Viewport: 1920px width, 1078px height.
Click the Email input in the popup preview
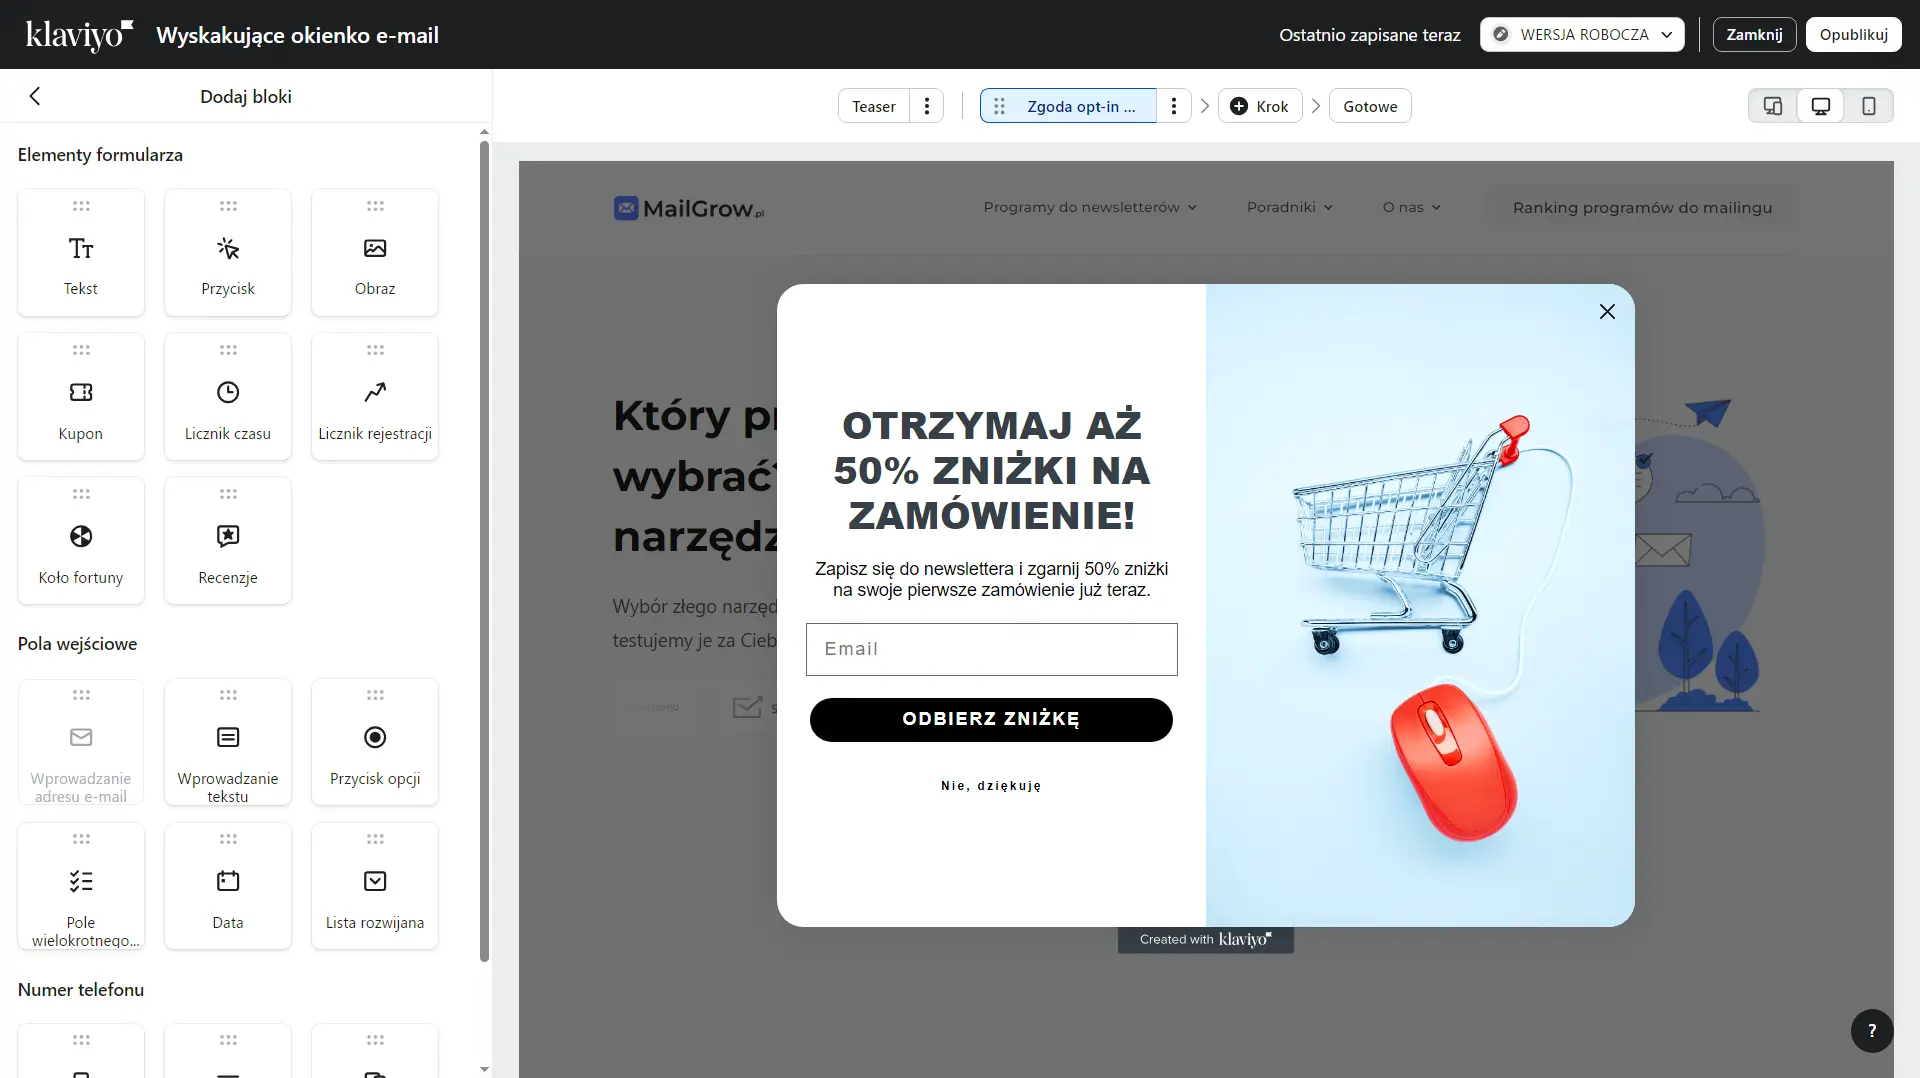click(x=991, y=649)
